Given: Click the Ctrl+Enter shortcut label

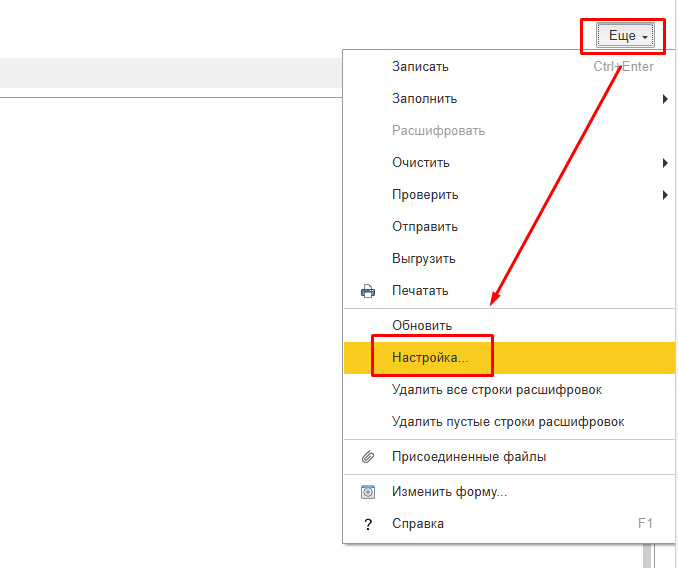Looking at the screenshot, I should pyautogui.click(x=623, y=67).
